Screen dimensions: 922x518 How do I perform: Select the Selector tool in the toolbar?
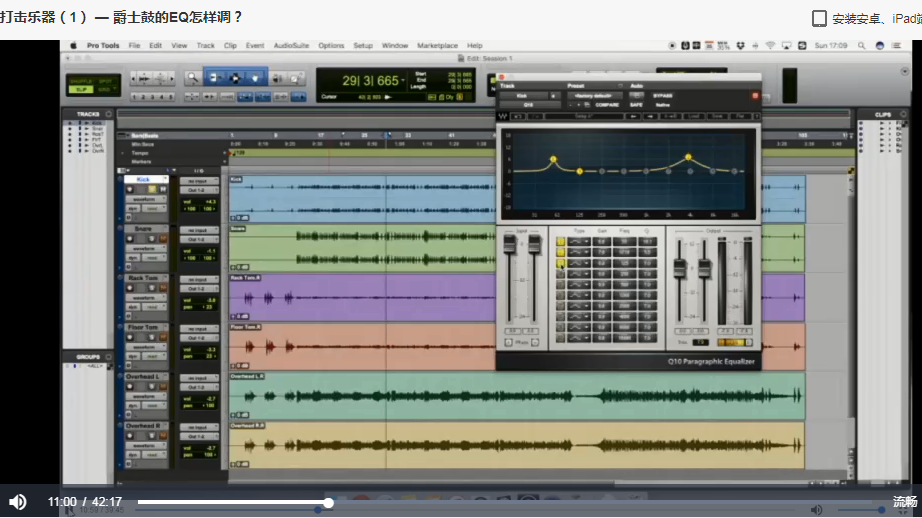pyautogui.click(x=235, y=78)
